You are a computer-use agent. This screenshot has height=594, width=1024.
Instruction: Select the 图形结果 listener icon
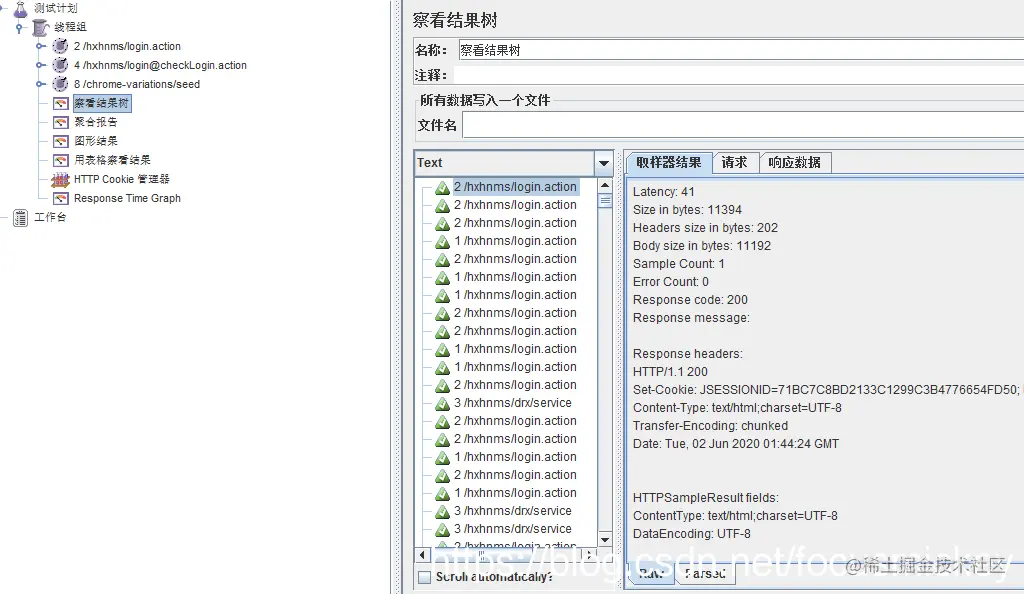pos(61,141)
